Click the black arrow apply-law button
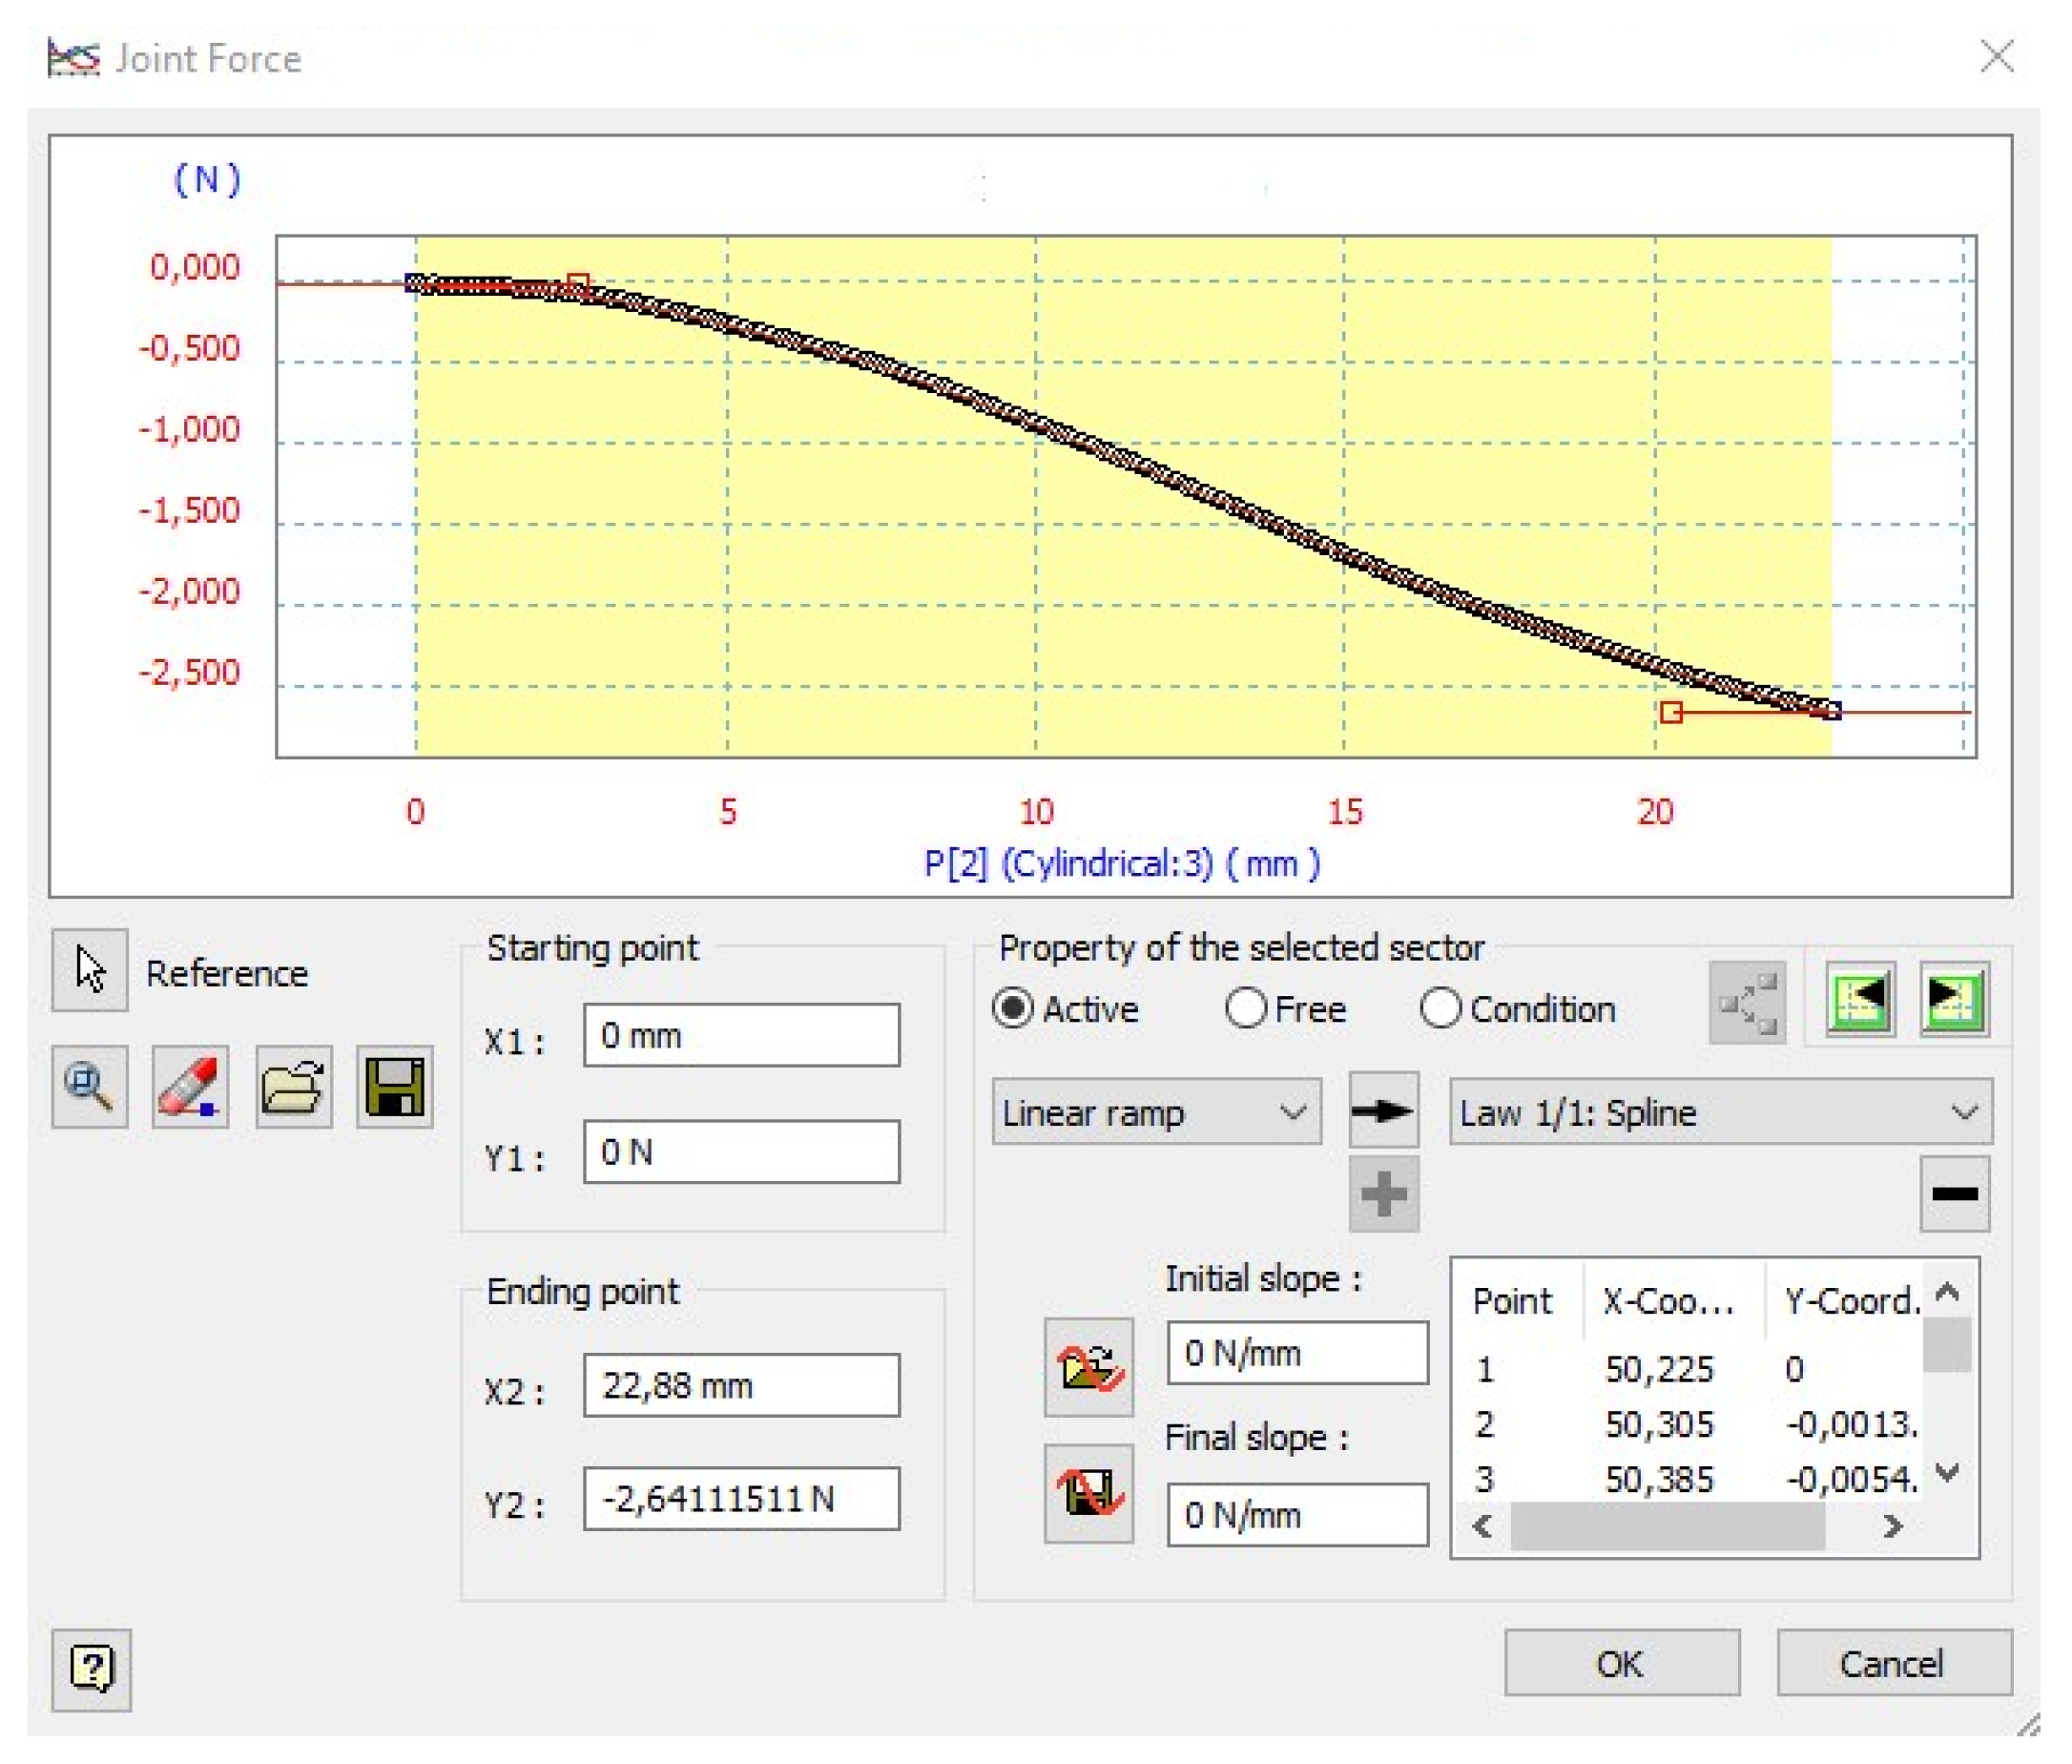2072x1764 pixels. (1383, 1111)
